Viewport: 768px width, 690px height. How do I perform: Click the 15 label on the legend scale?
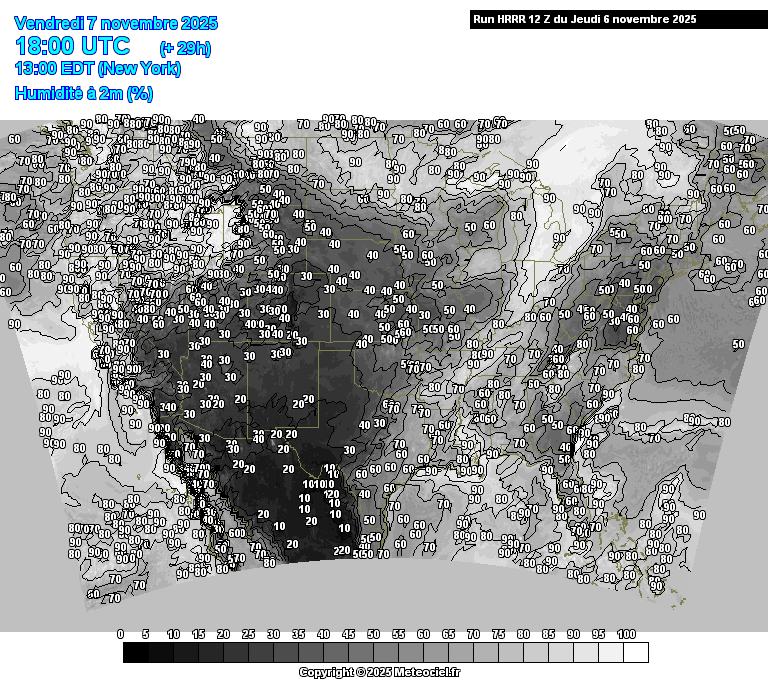point(198,634)
